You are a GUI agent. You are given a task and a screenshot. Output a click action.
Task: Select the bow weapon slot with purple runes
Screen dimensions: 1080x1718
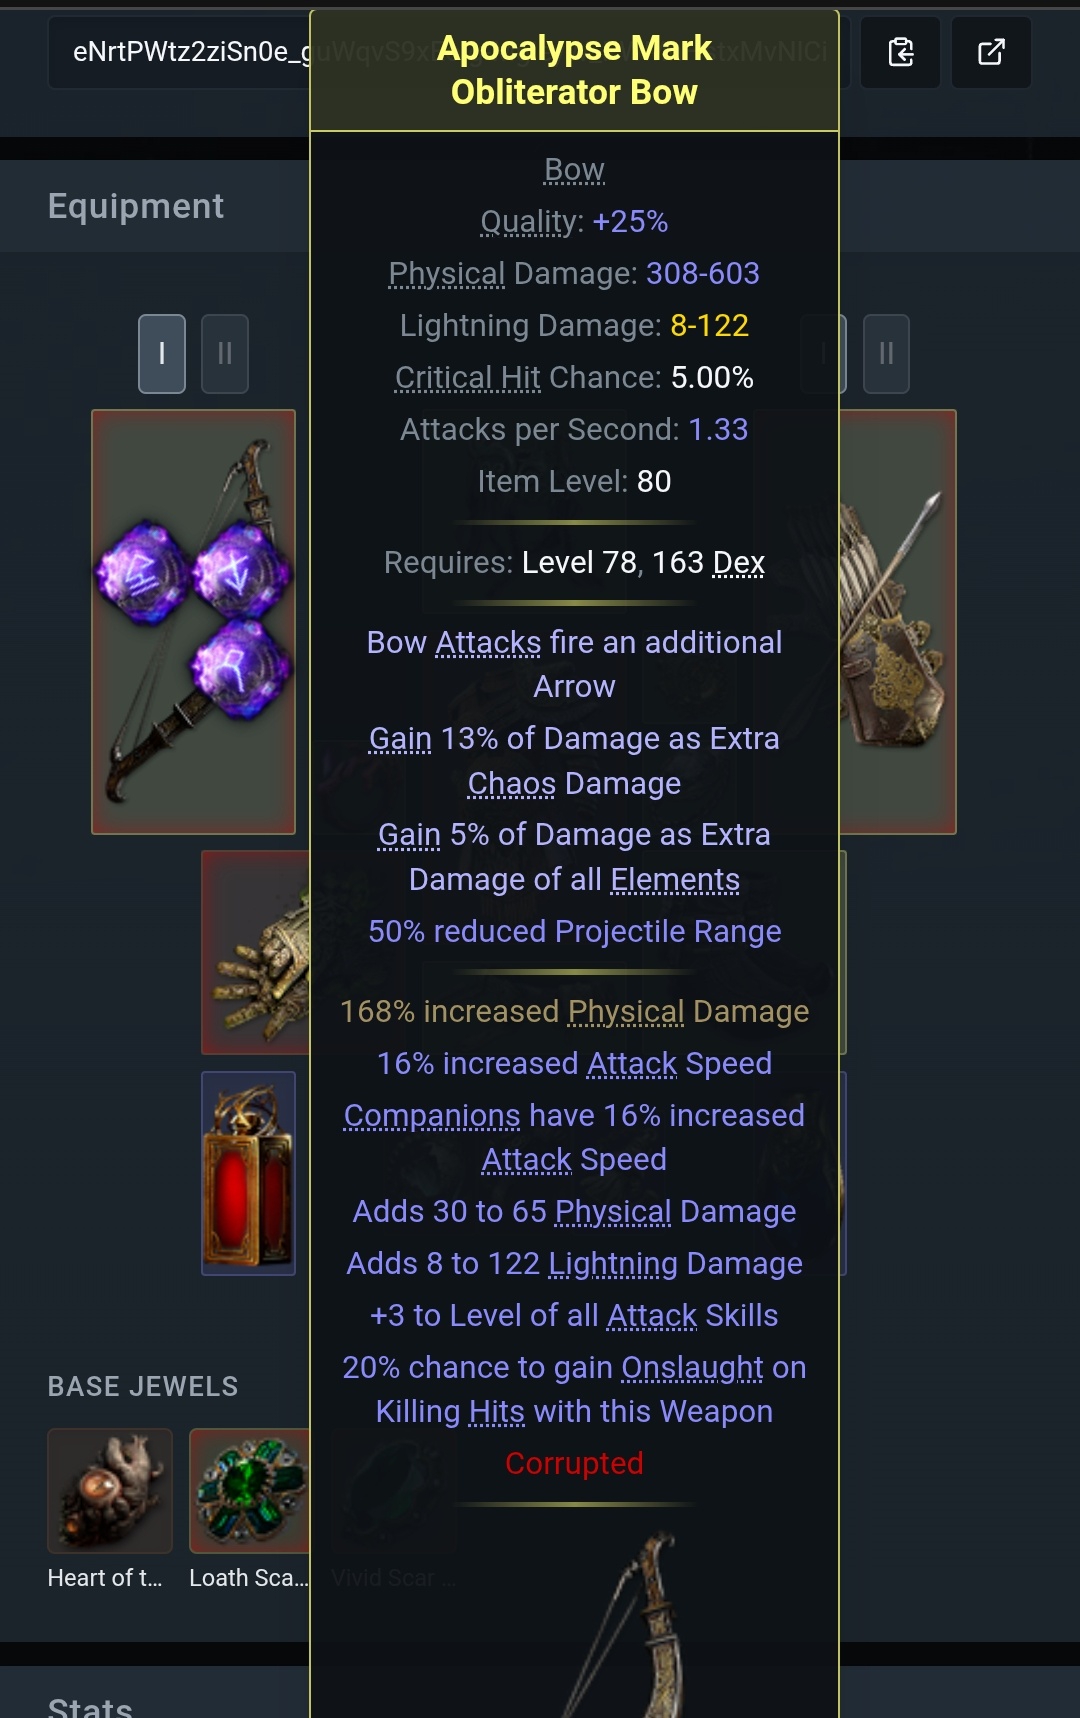pyautogui.click(x=193, y=621)
